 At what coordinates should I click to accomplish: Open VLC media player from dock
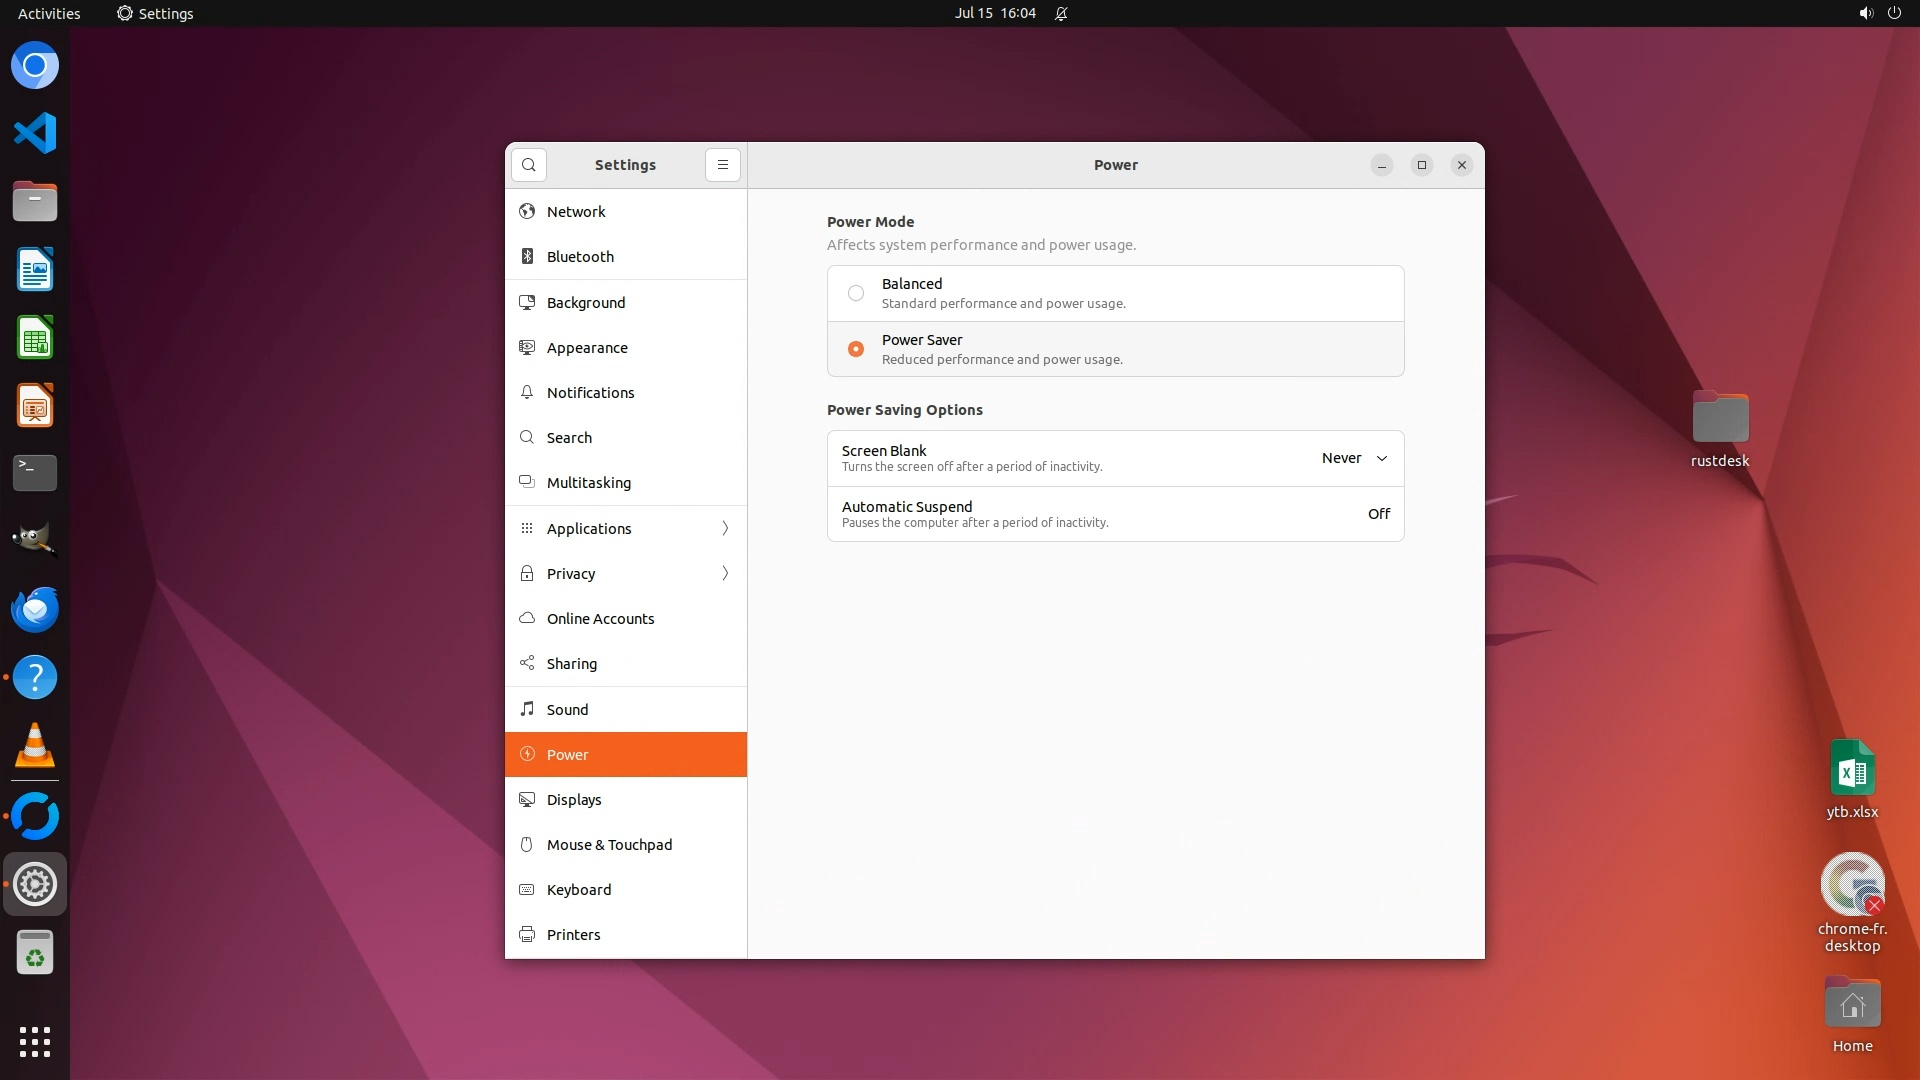[x=35, y=746]
